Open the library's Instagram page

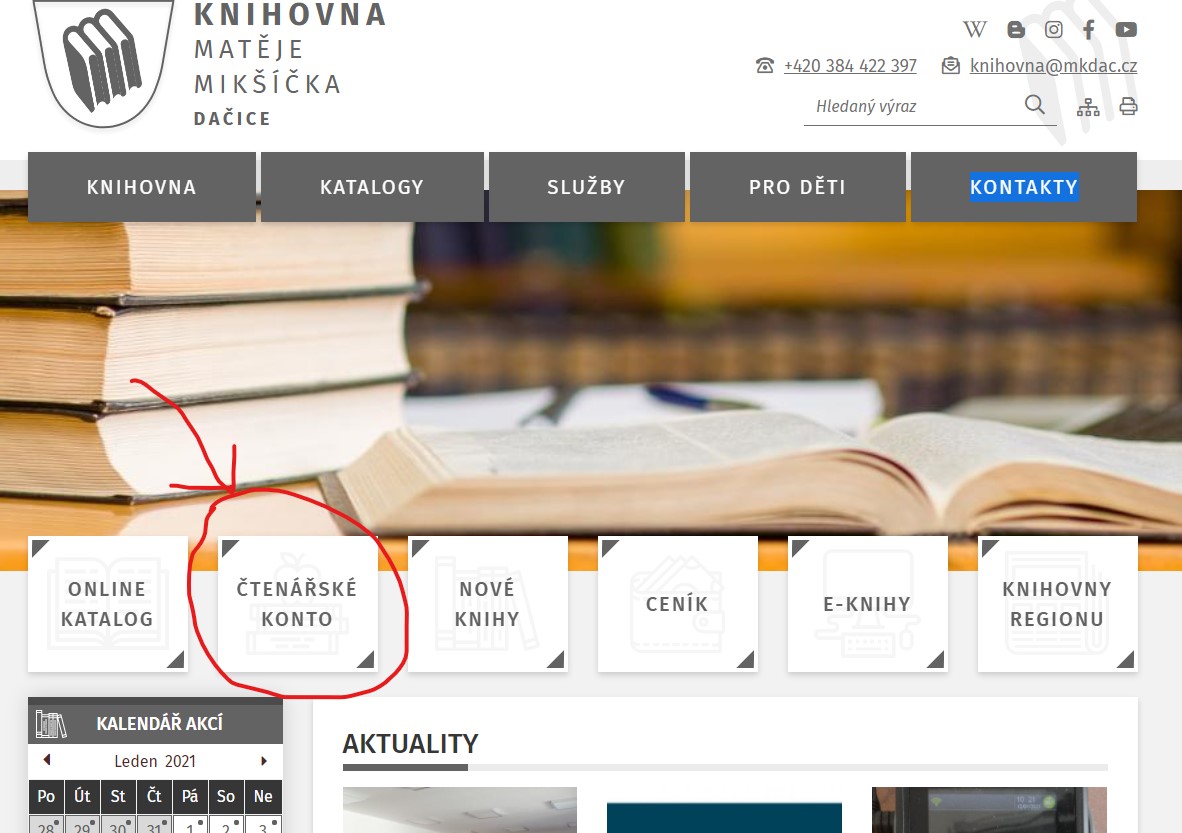point(1053,29)
